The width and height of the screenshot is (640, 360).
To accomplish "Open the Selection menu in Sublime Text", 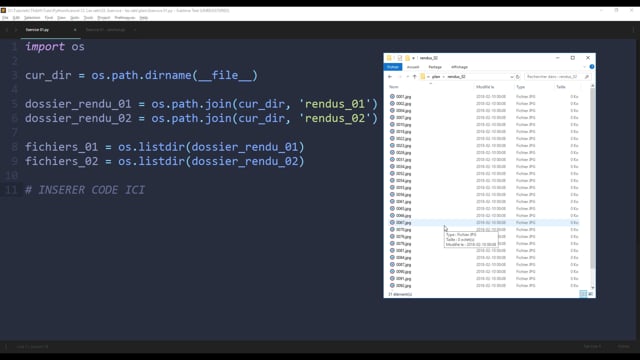I will click(32, 18).
